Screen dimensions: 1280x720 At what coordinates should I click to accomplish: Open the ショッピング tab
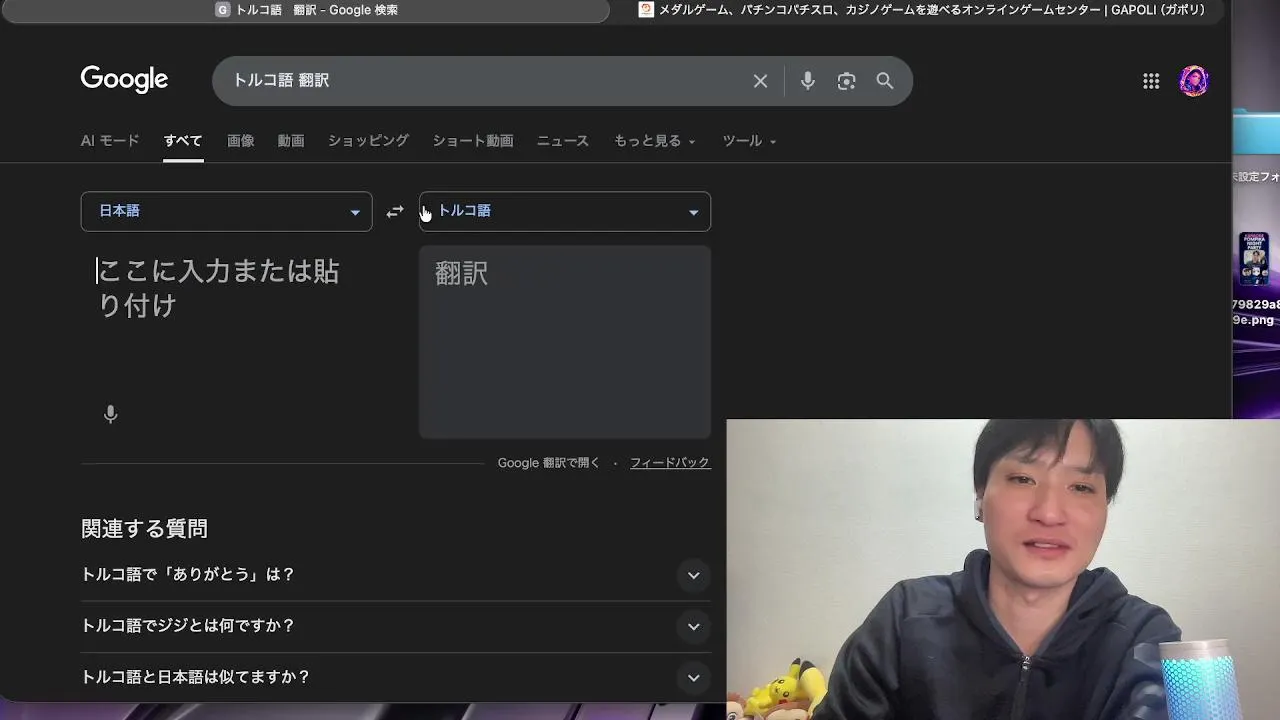368,141
